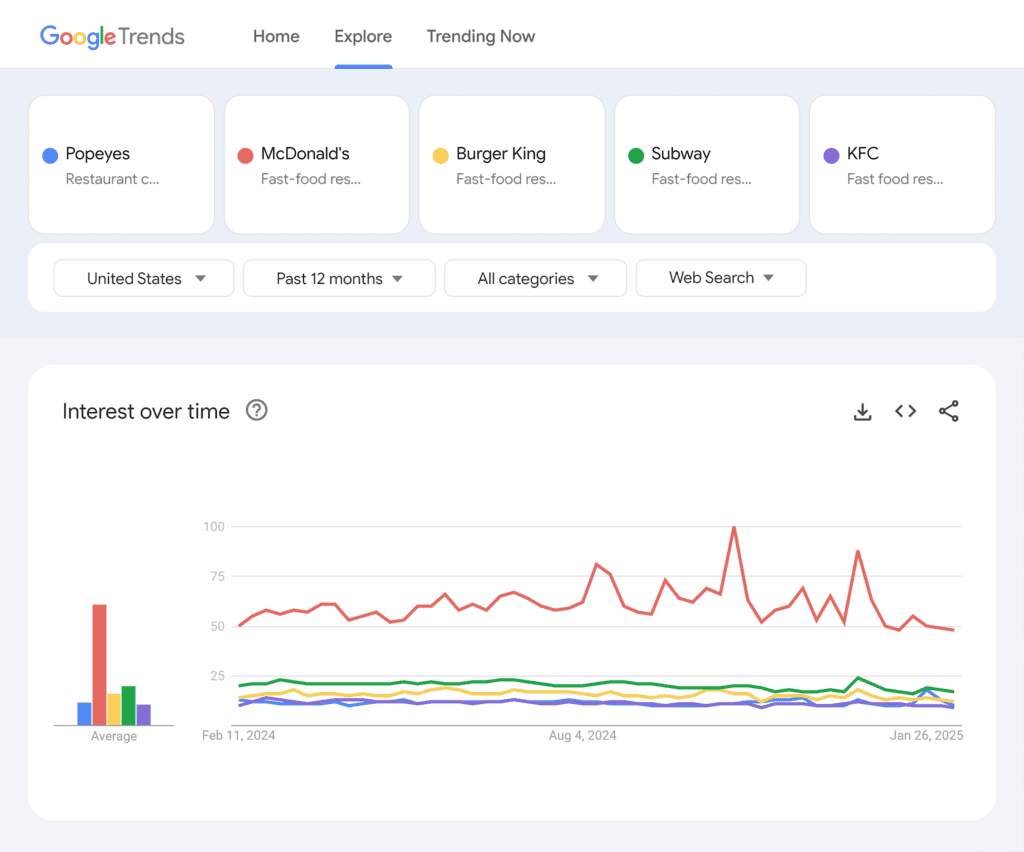Click the blue Popeyes color dot
1024x852 pixels.
pos(50,155)
